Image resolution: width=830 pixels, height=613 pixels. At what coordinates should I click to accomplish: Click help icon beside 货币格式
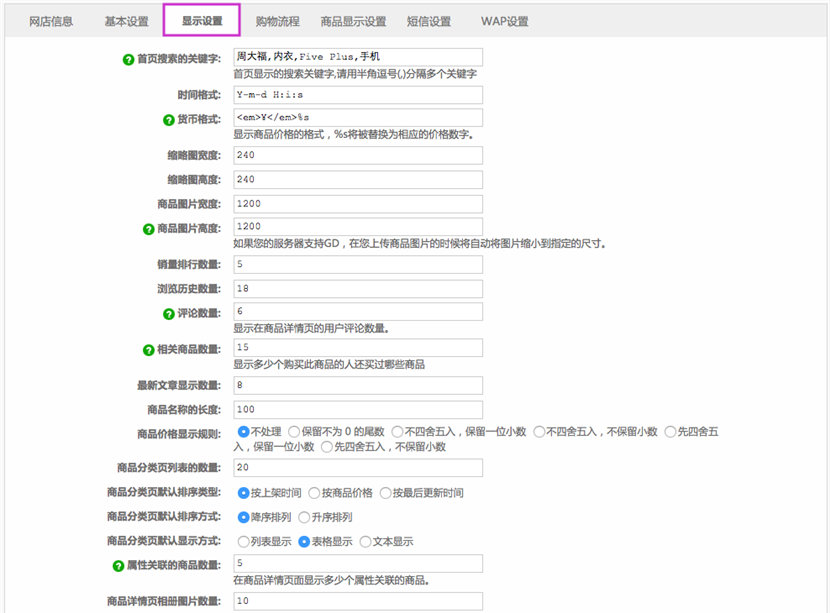[168, 120]
